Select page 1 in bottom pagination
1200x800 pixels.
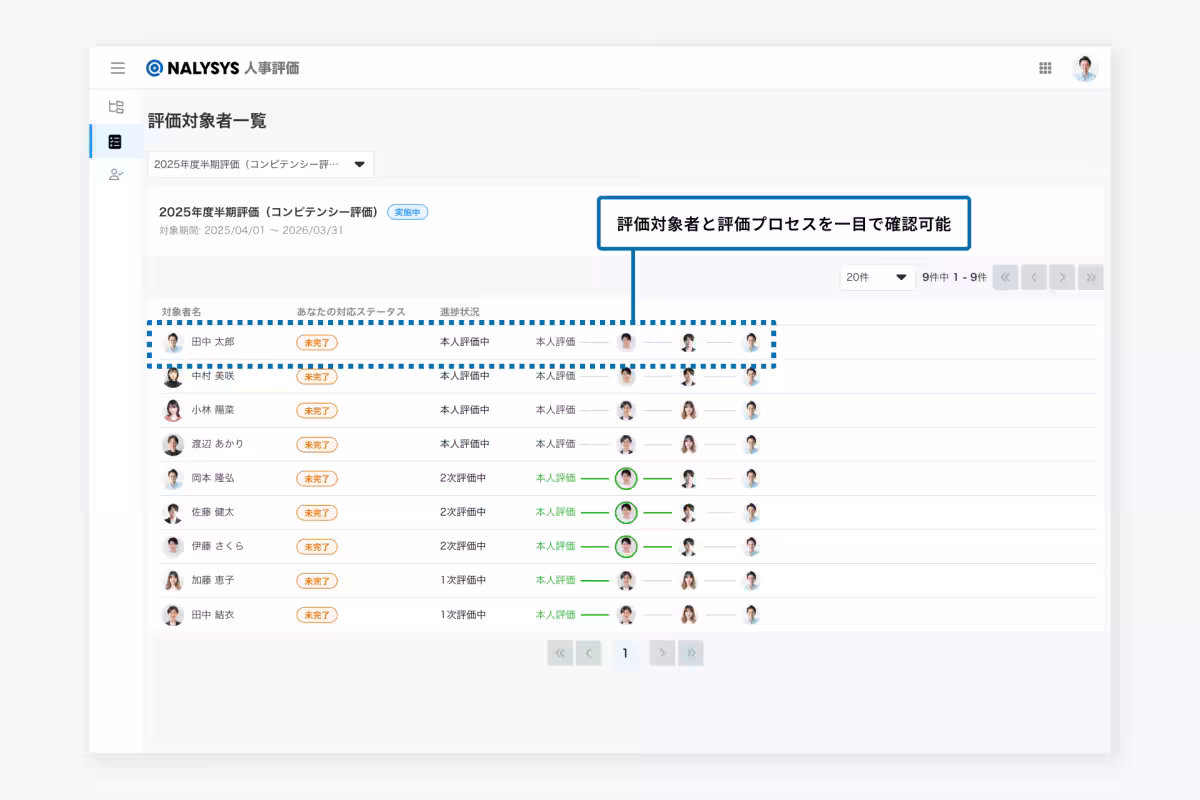(625, 653)
